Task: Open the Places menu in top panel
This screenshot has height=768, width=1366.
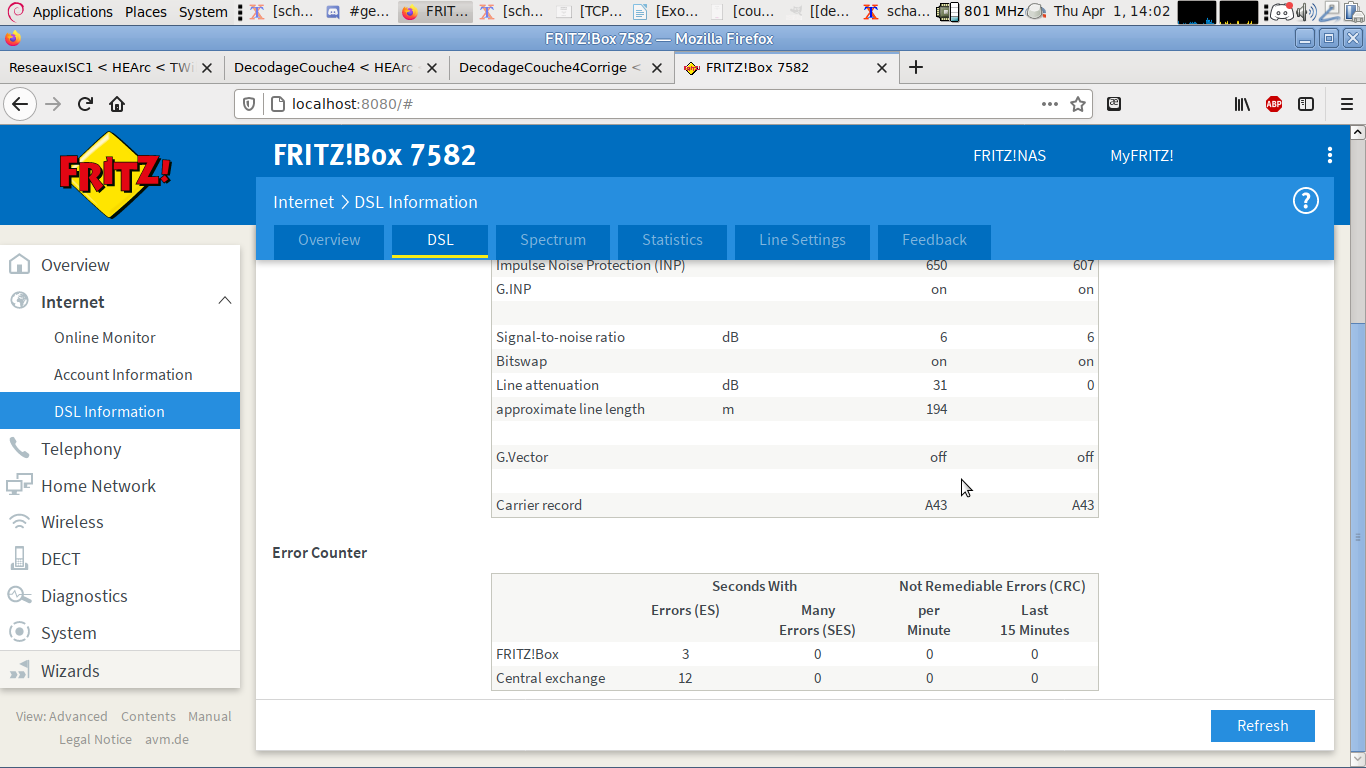Action: [145, 12]
